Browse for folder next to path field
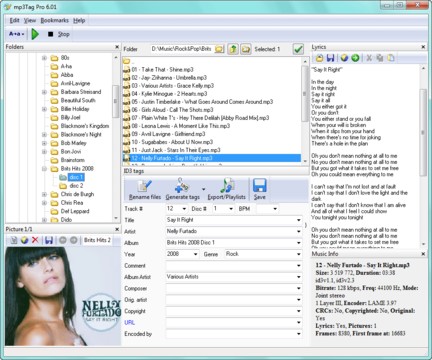 [219, 49]
